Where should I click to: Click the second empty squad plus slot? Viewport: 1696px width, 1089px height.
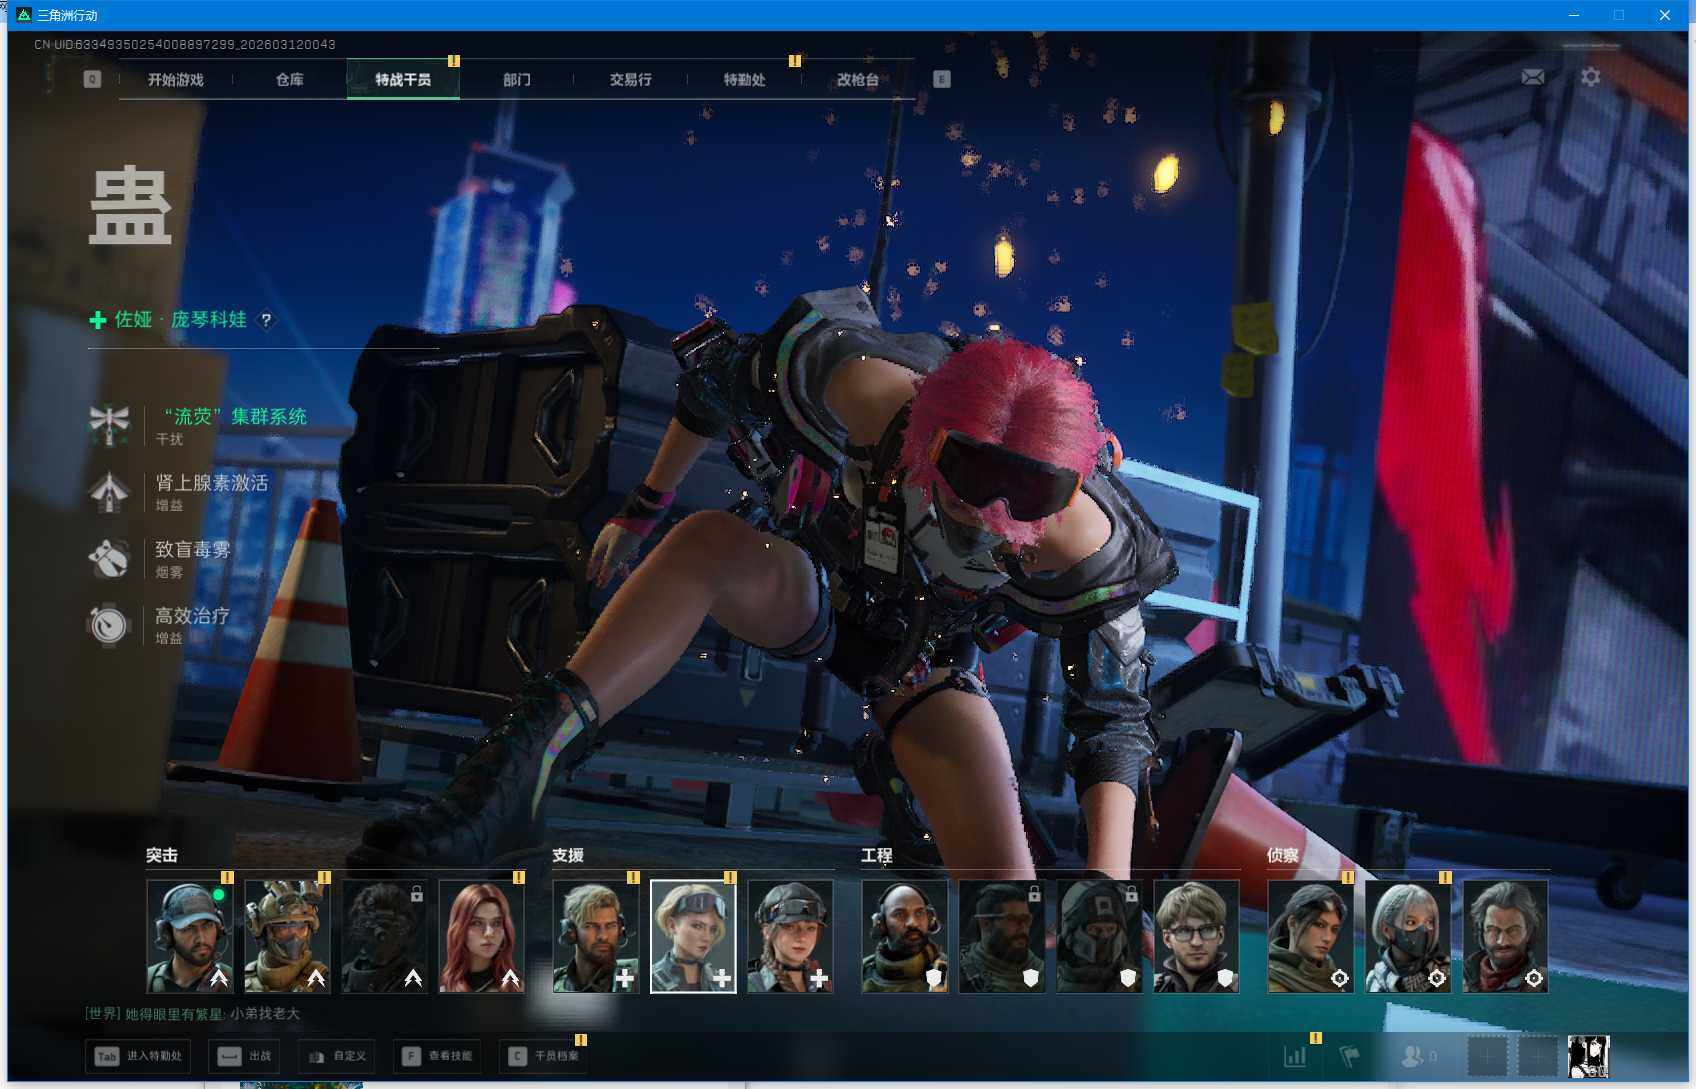pyautogui.click(x=1537, y=1056)
